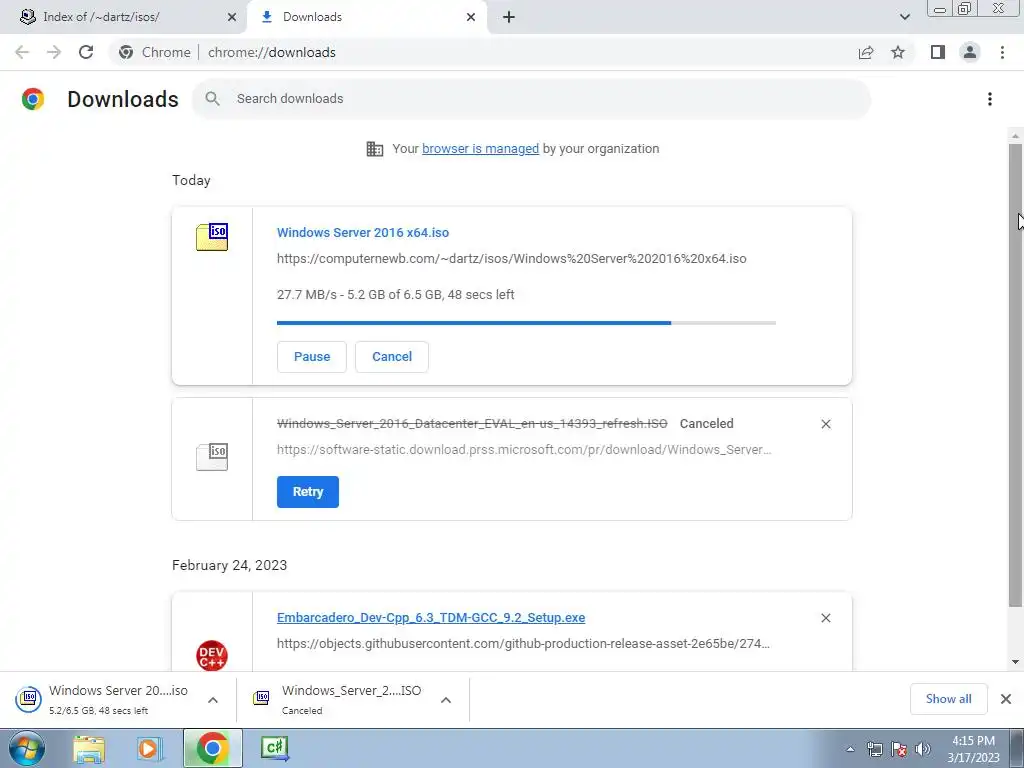Click the githubusercontent source URL

point(523,644)
